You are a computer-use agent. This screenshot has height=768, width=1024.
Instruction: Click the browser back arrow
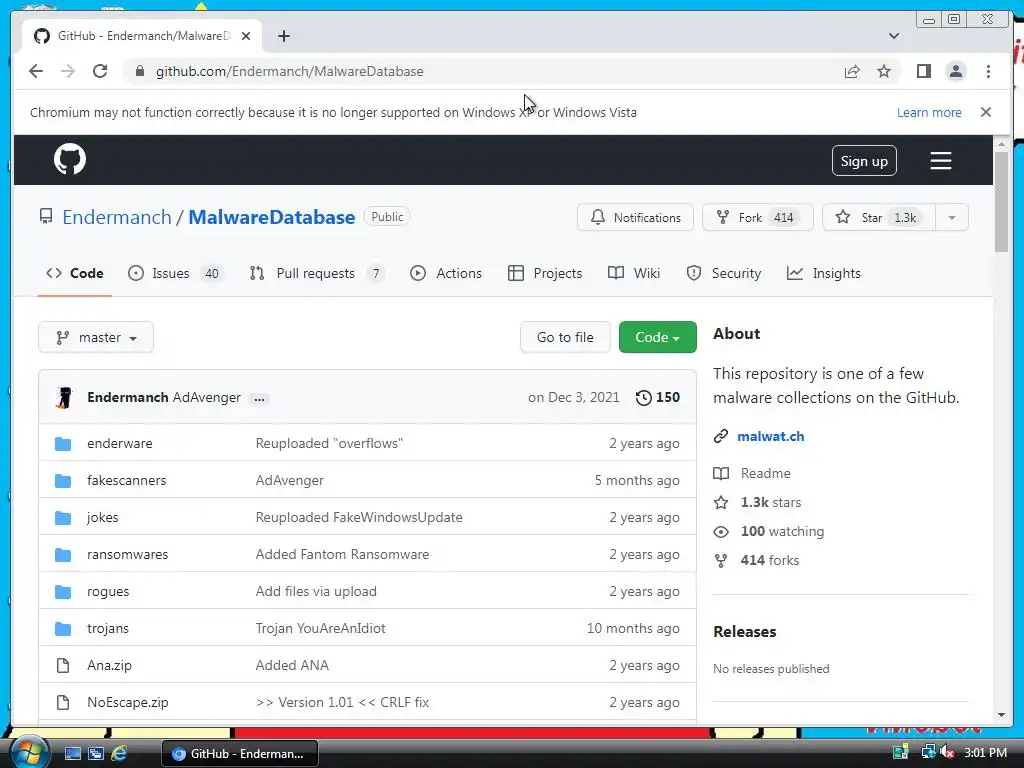36,71
